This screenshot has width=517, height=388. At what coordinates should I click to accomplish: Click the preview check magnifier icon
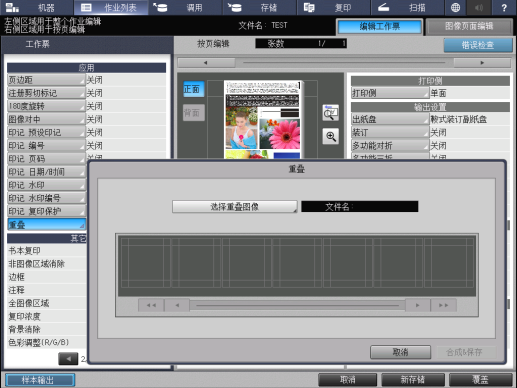331,113
